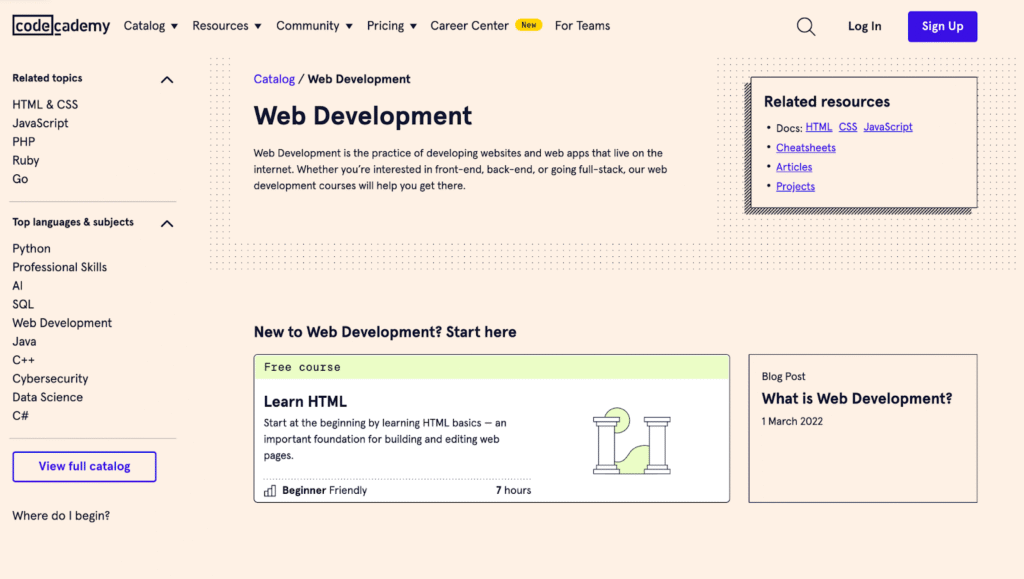Open Where do I begin? link

coord(61,516)
